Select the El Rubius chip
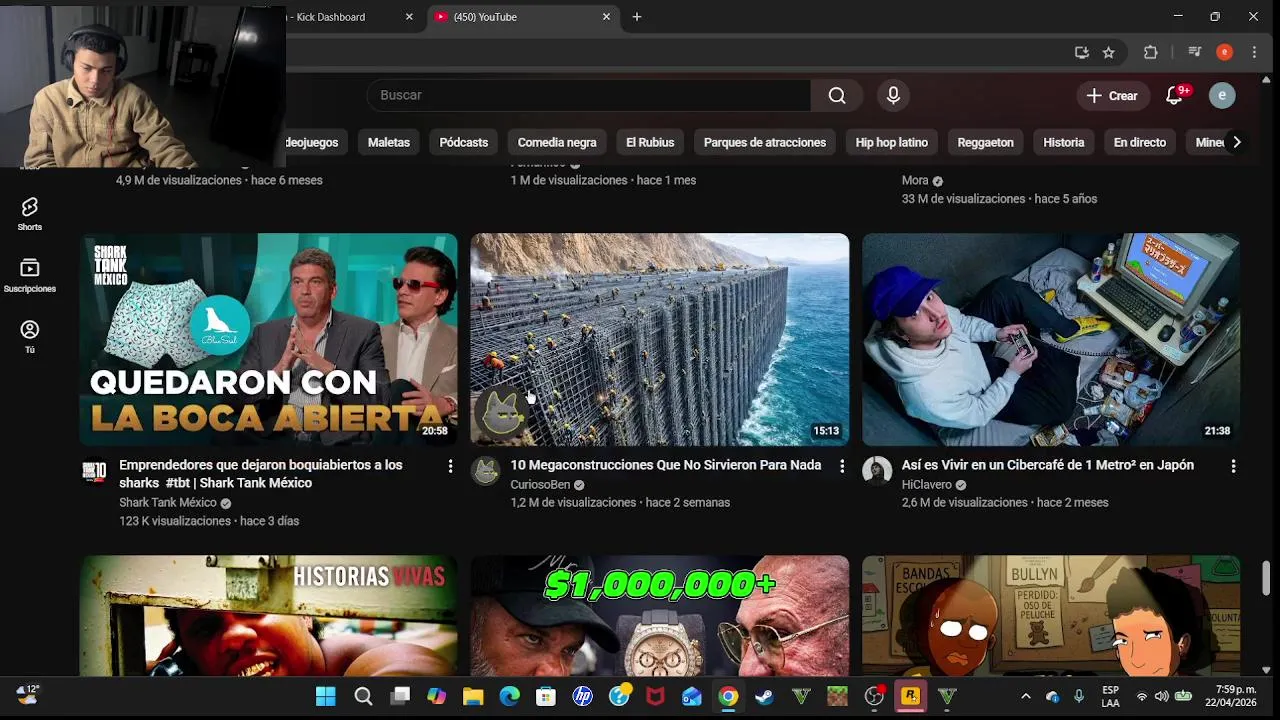Viewport: 1280px width, 720px height. (x=650, y=142)
